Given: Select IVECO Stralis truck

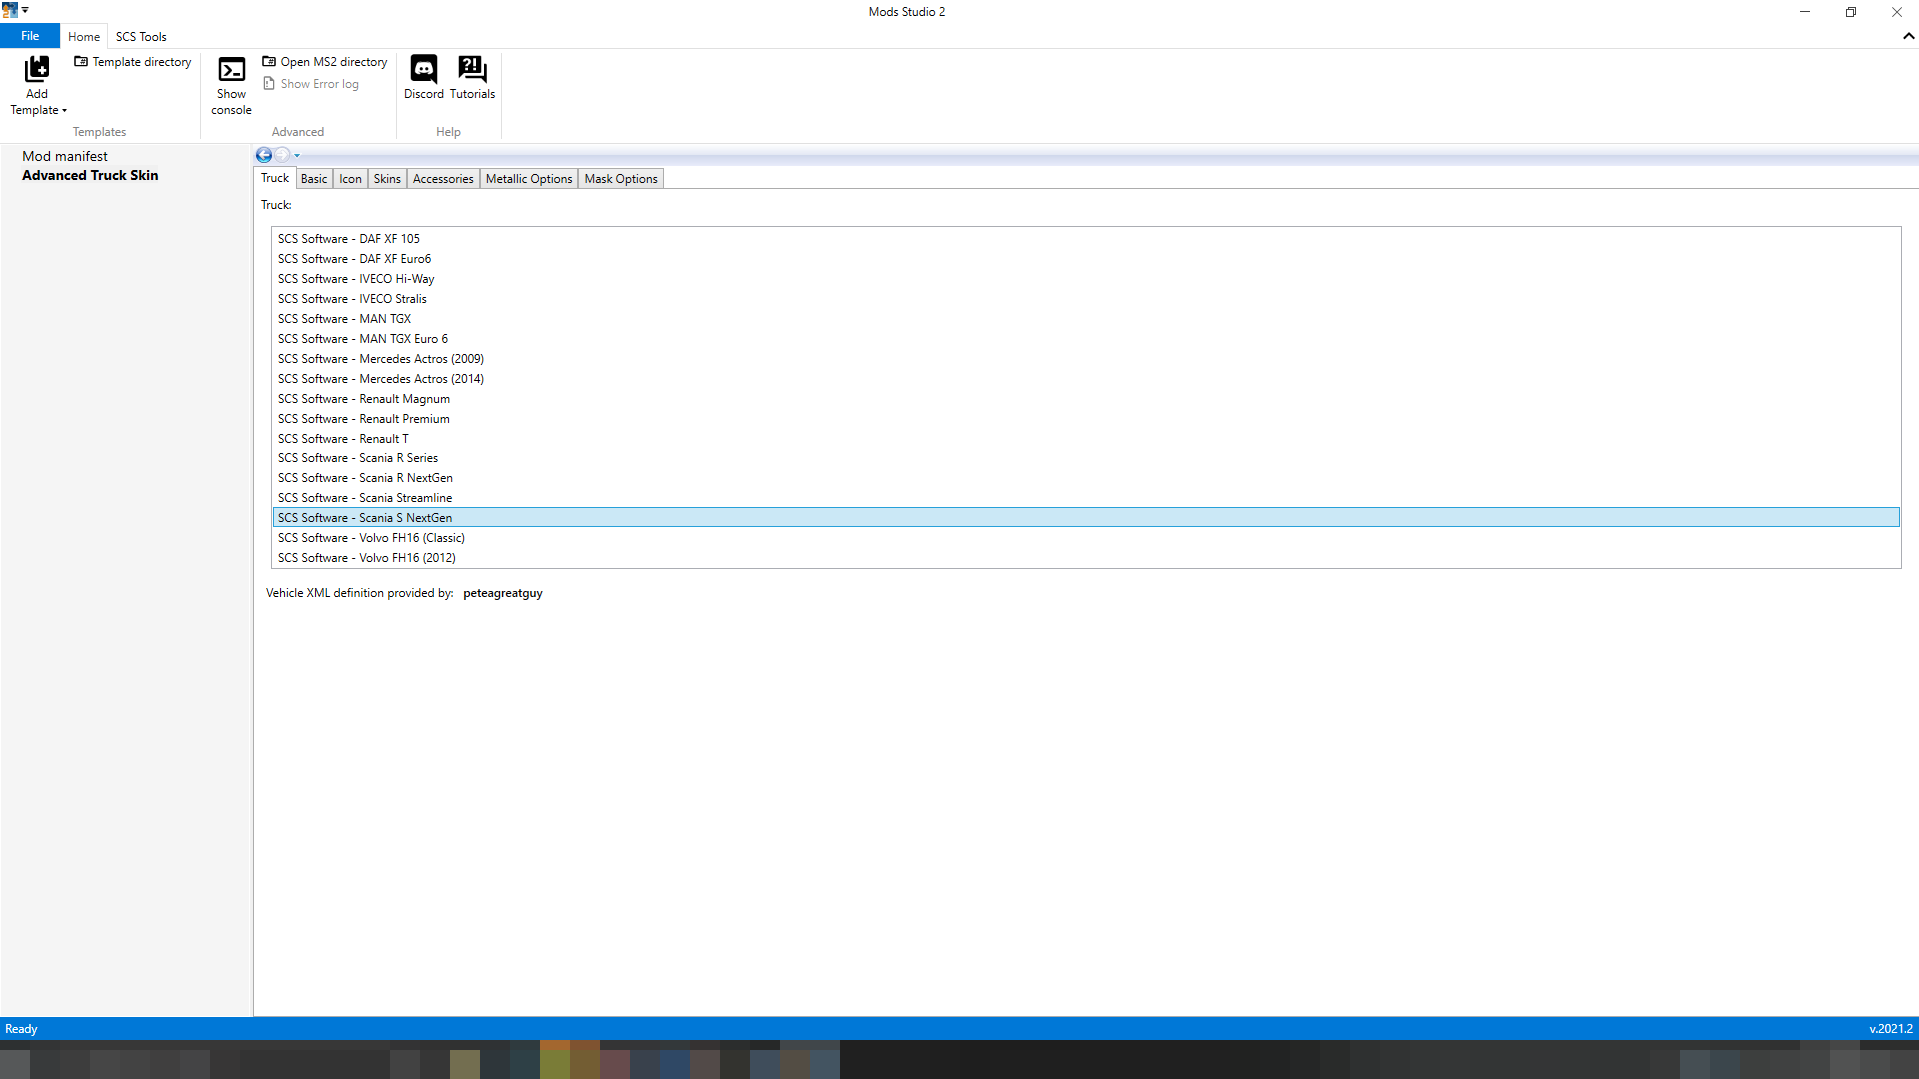Looking at the screenshot, I should [1086, 299].
